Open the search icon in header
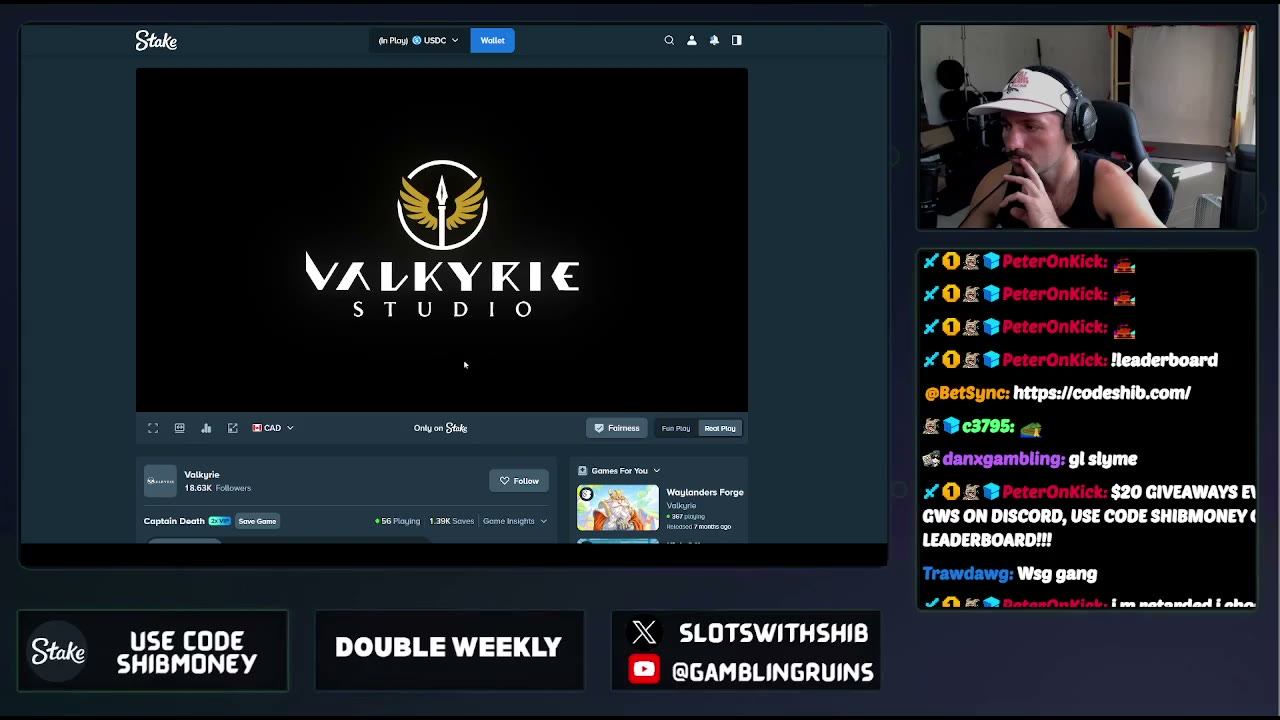This screenshot has width=1280, height=720. click(669, 40)
